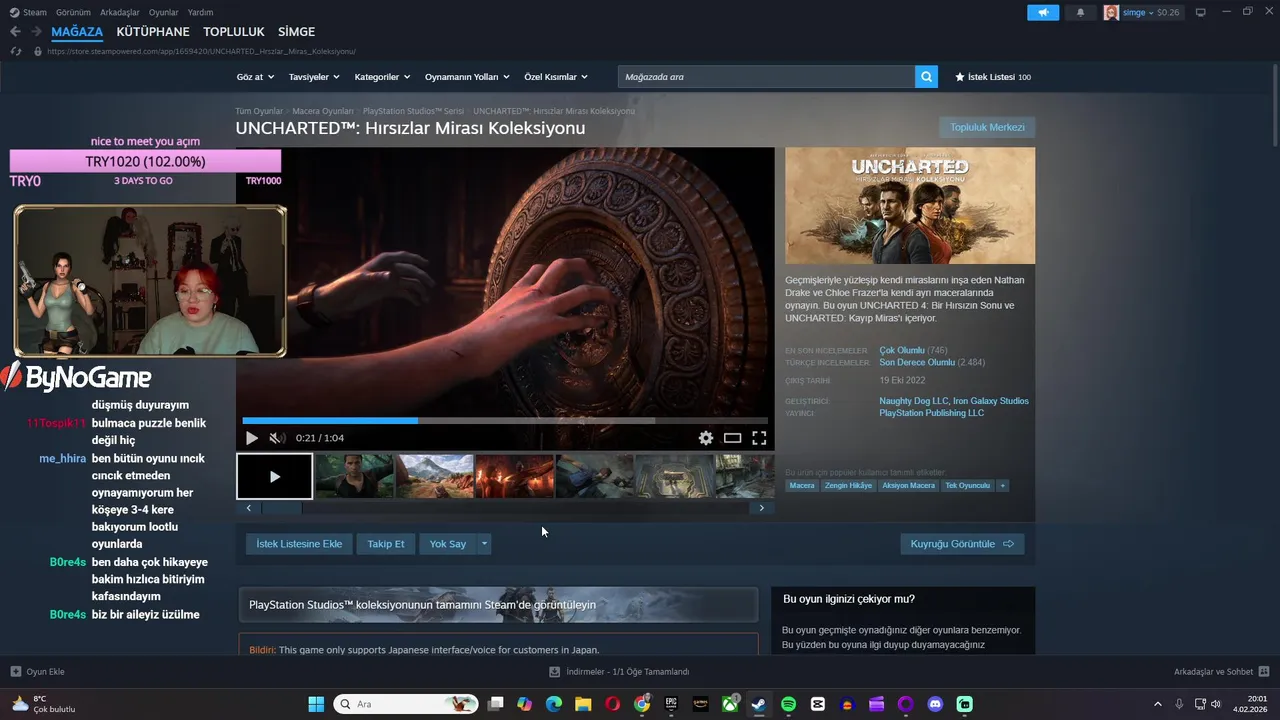
Task: Open Discord from the taskbar
Action: [x=935, y=704]
